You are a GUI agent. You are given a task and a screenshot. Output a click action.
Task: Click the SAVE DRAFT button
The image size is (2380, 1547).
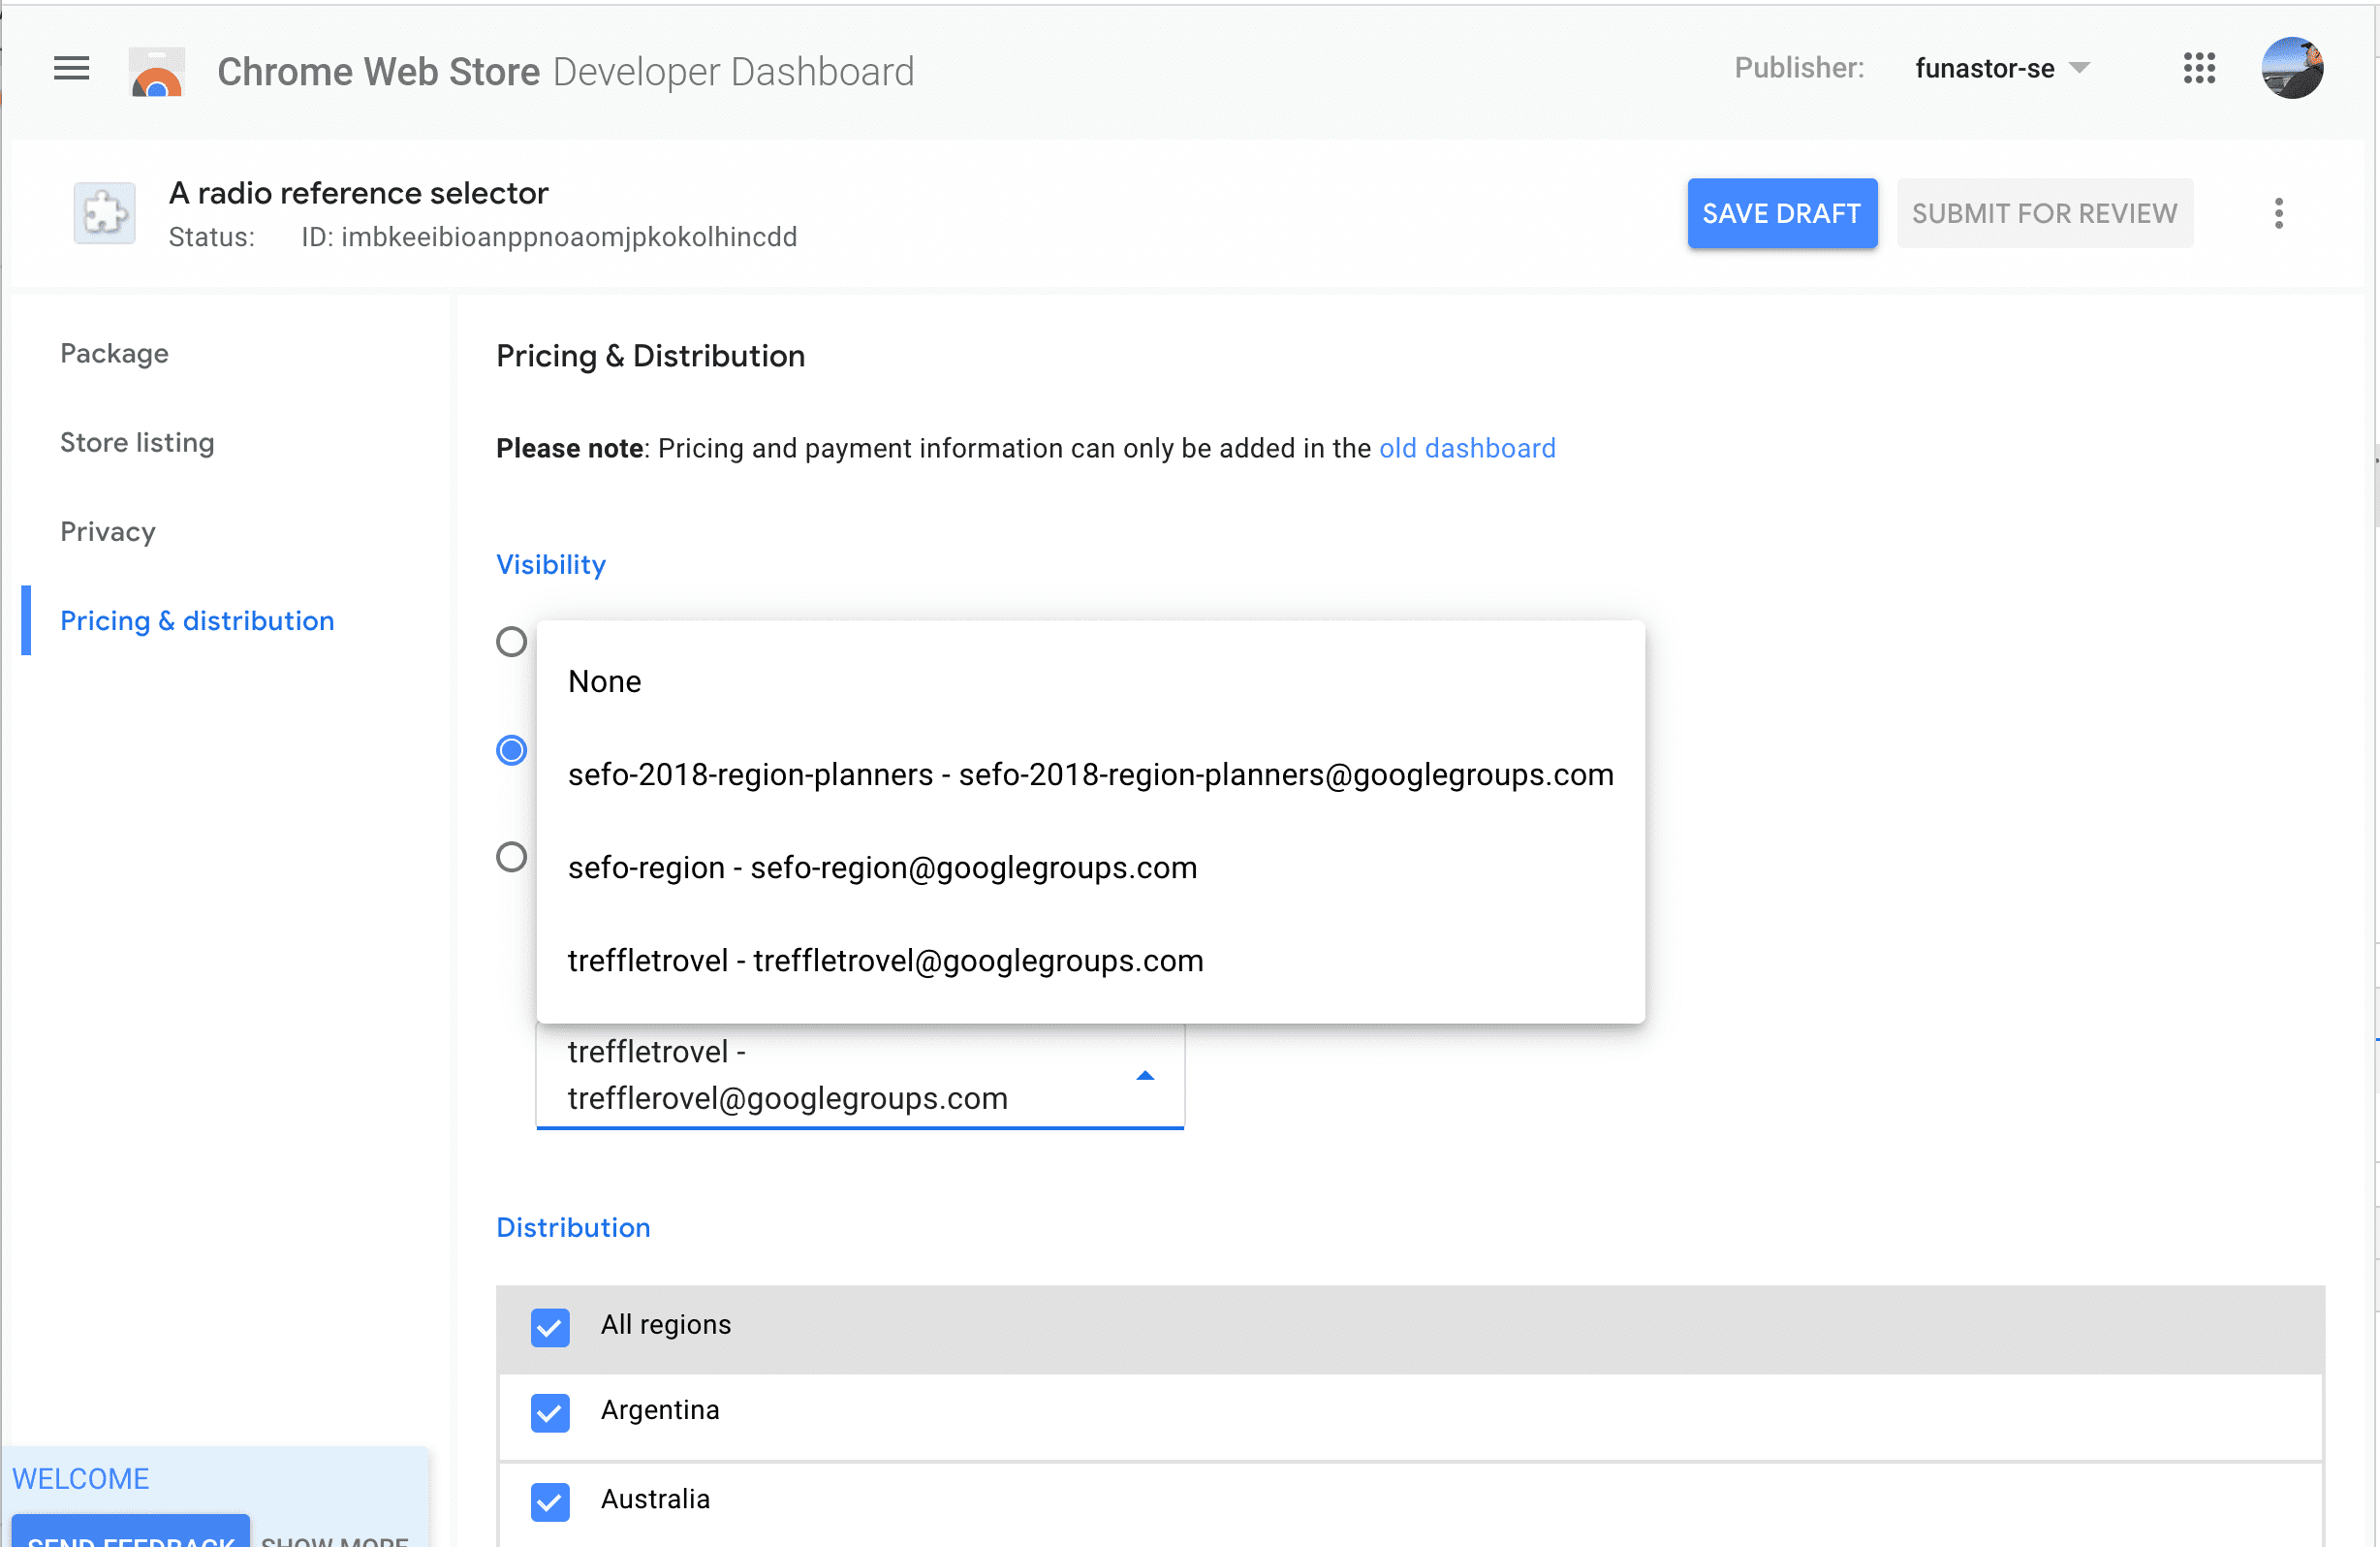pyautogui.click(x=1781, y=211)
